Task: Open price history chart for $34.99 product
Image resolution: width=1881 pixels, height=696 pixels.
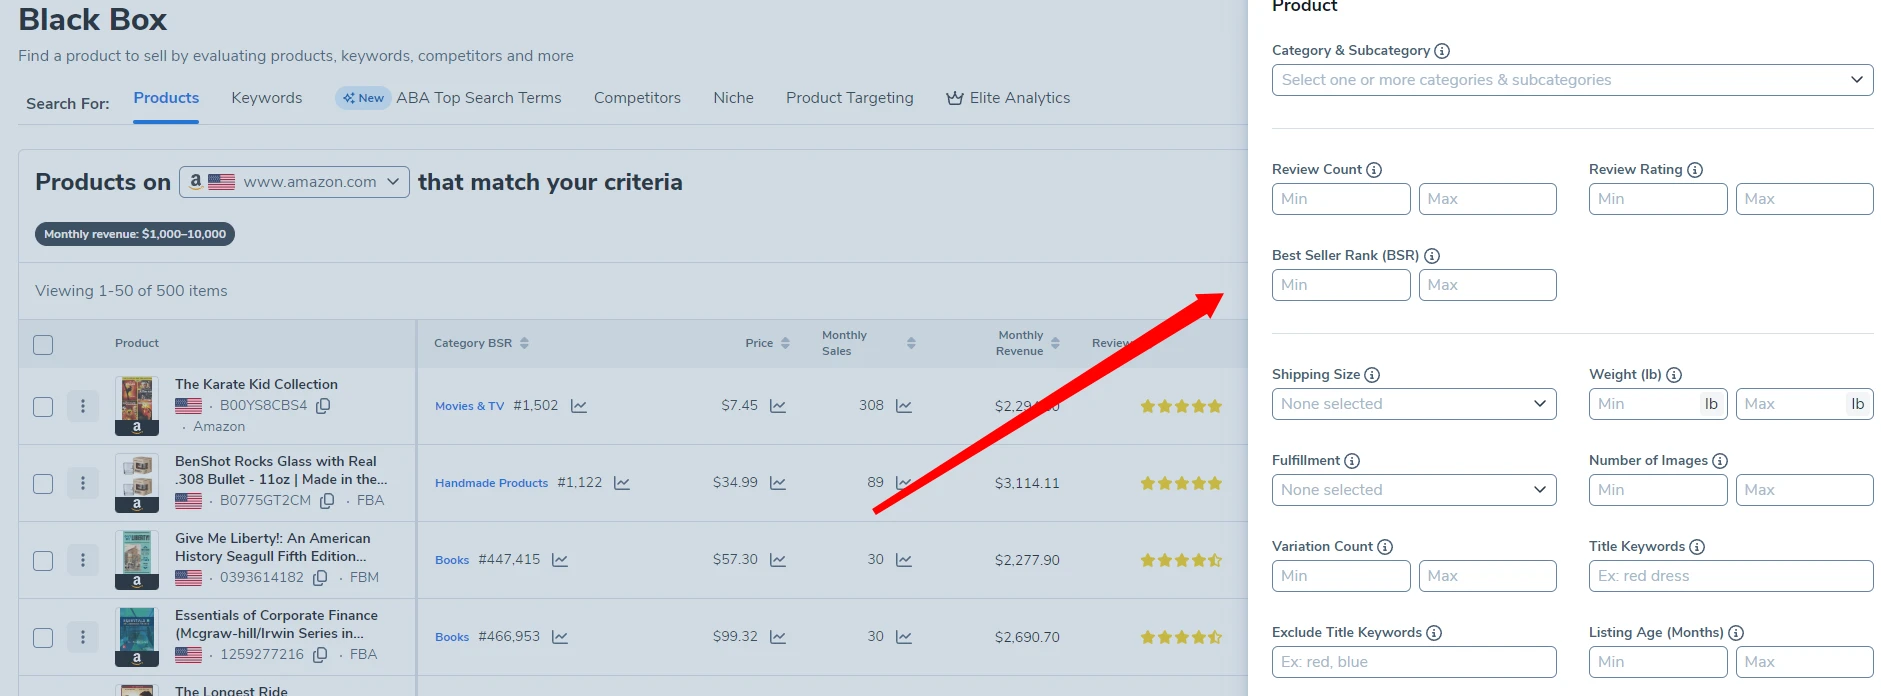Action: point(778,483)
